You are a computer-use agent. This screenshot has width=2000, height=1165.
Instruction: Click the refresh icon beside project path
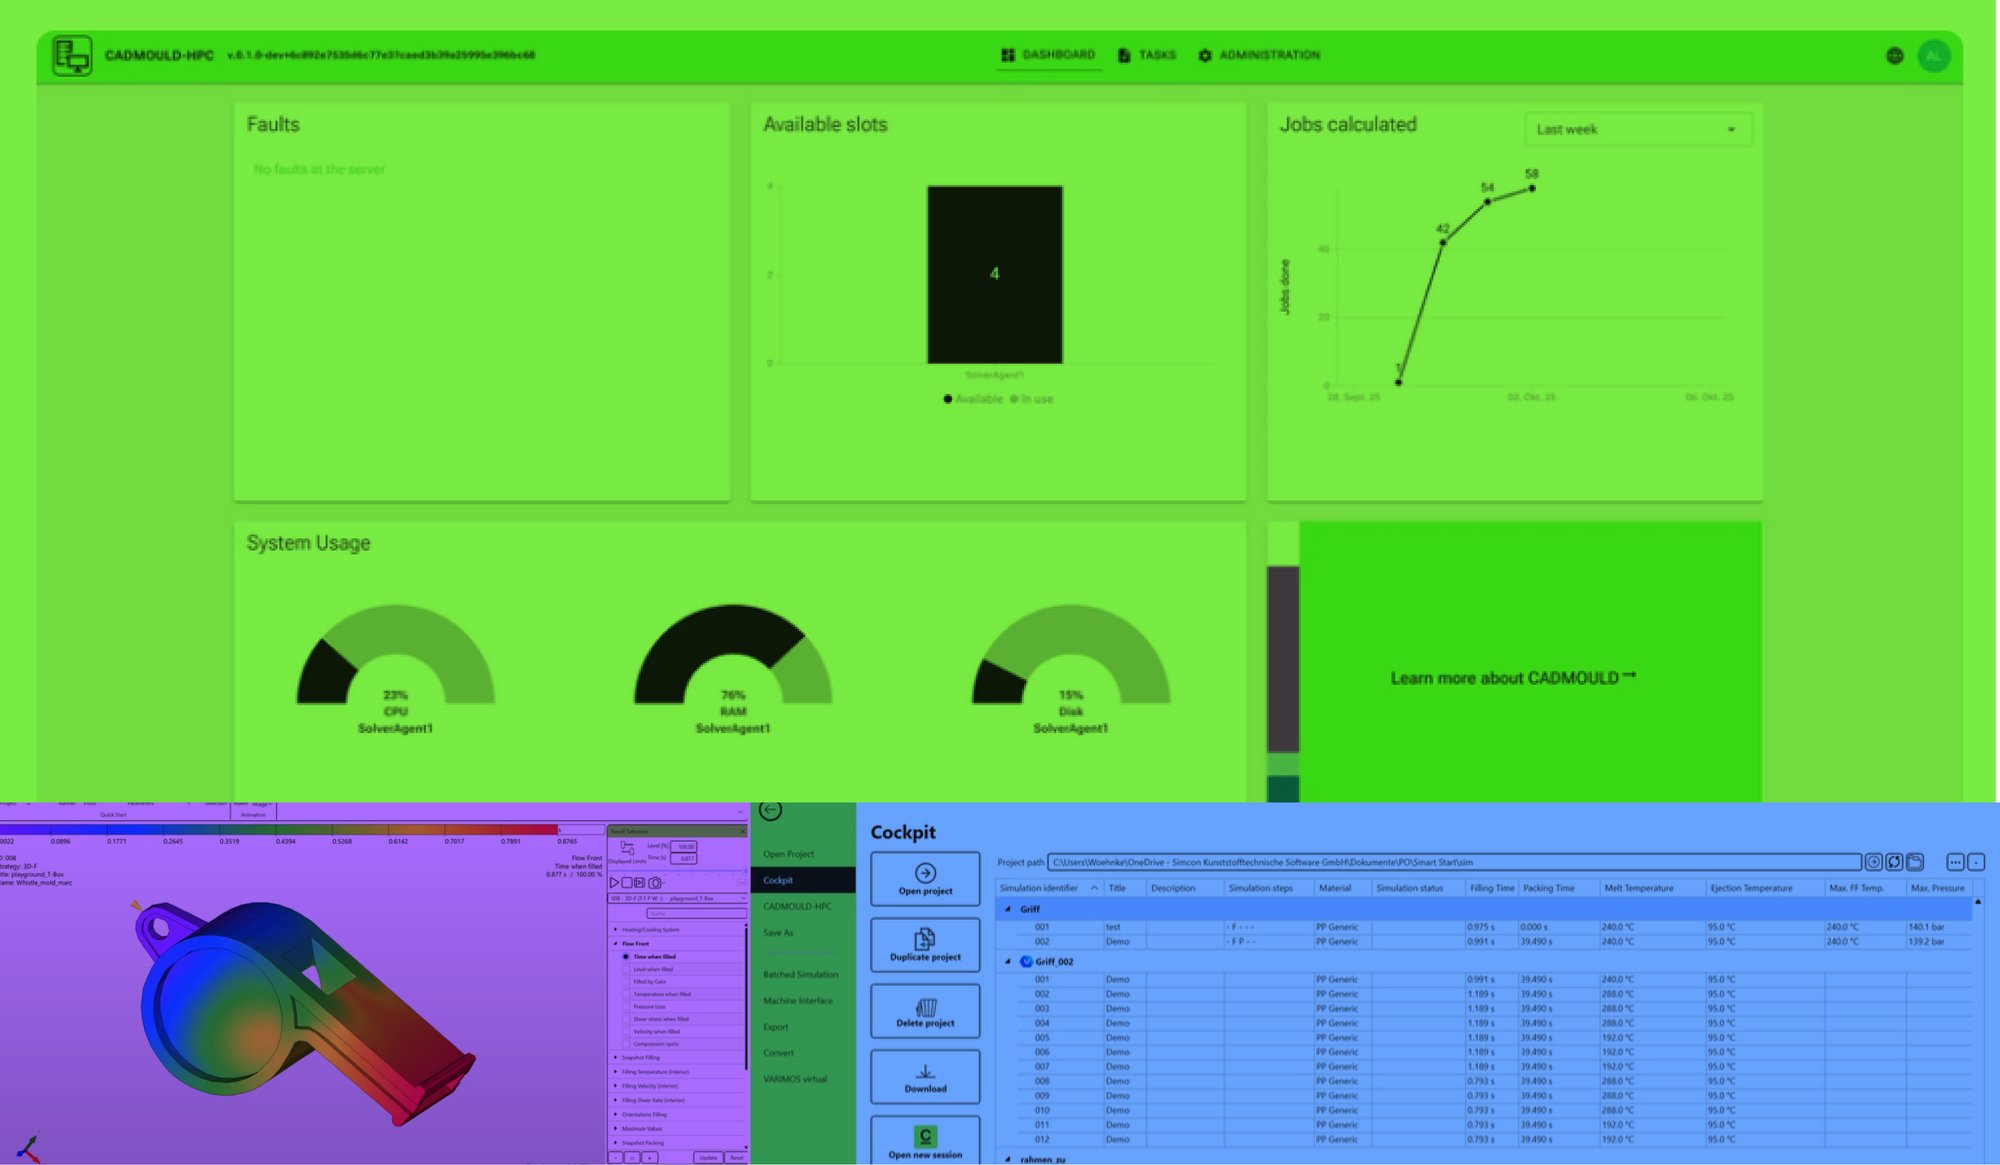[1894, 862]
